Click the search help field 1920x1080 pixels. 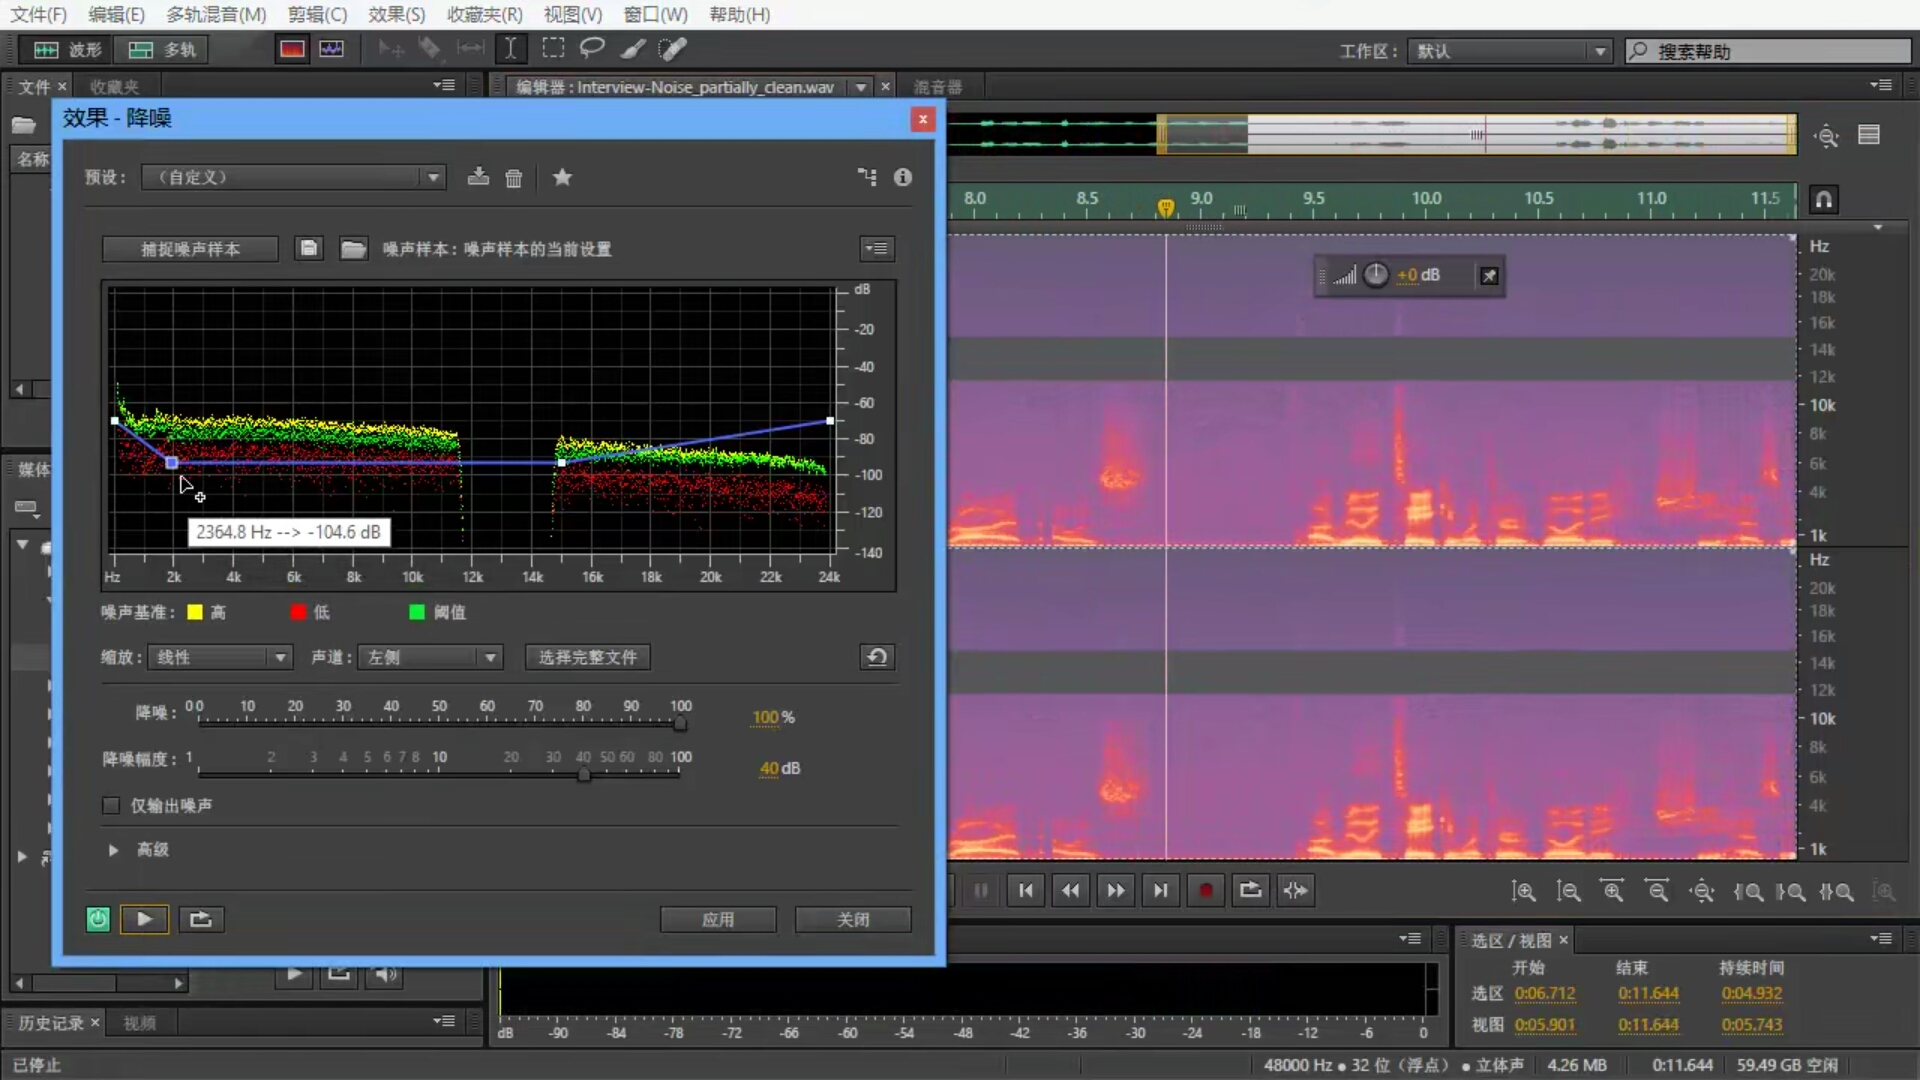pos(1768,51)
